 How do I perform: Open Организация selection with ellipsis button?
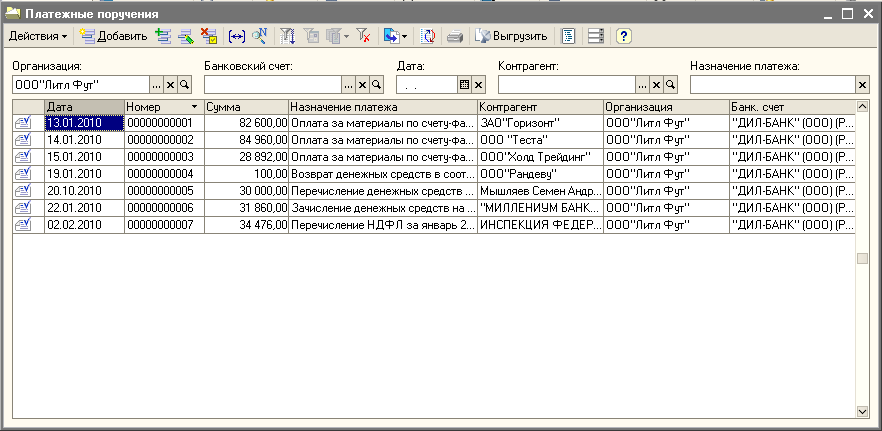tap(157, 85)
